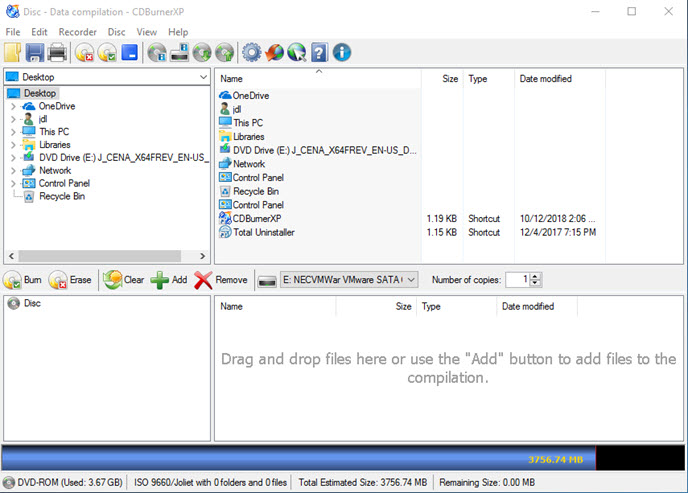Sort upper file list by Date modified

click(x=559, y=79)
